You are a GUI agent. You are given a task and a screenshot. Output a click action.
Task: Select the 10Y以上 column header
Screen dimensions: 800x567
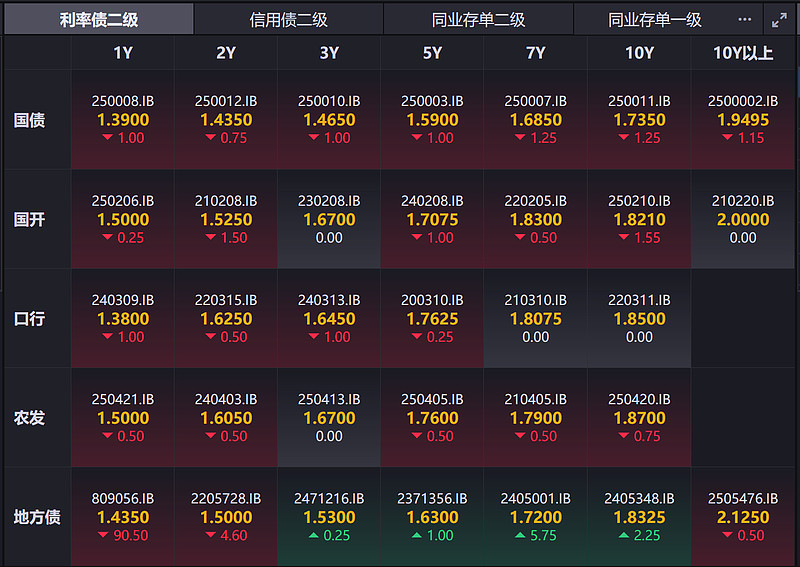(x=743, y=53)
